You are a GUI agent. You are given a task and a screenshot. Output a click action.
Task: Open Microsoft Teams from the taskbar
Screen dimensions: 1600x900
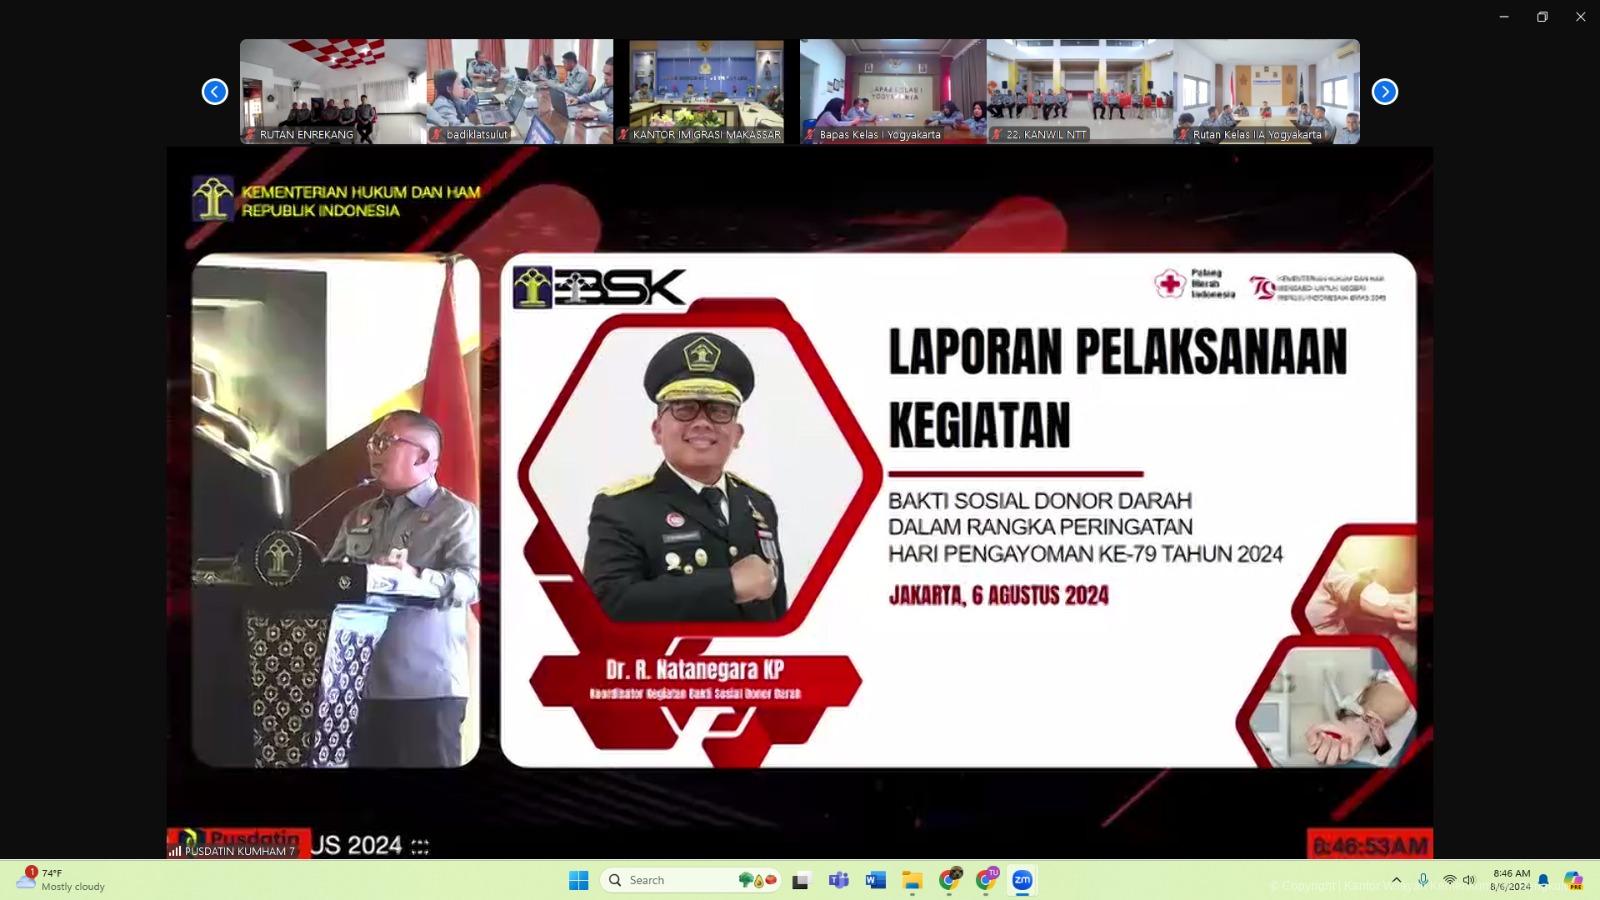click(x=838, y=880)
